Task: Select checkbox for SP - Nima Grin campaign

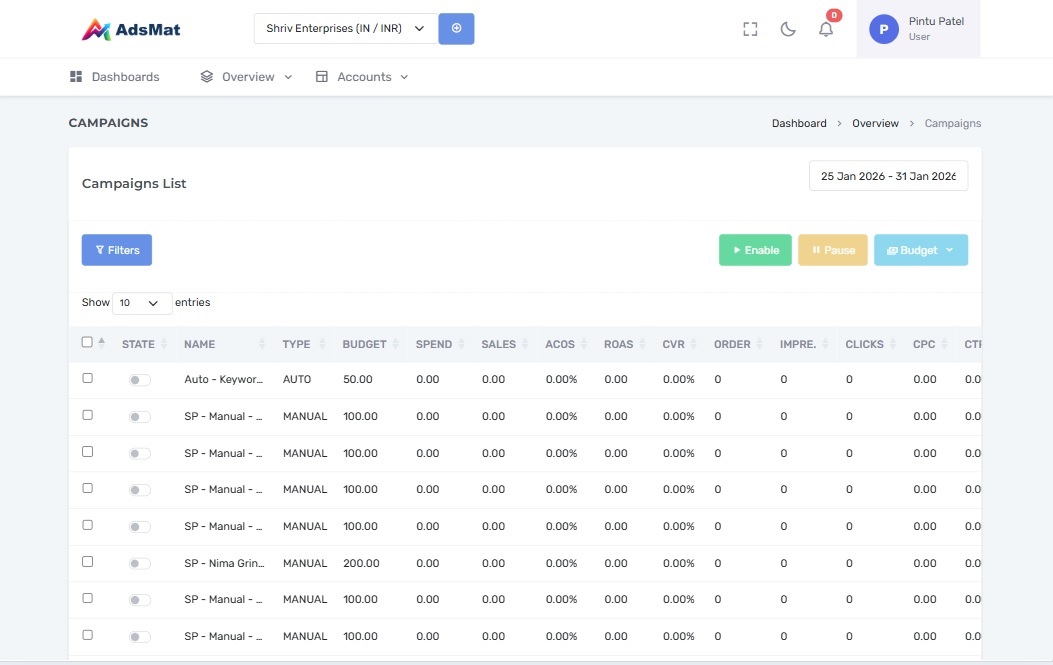Action: (87, 562)
